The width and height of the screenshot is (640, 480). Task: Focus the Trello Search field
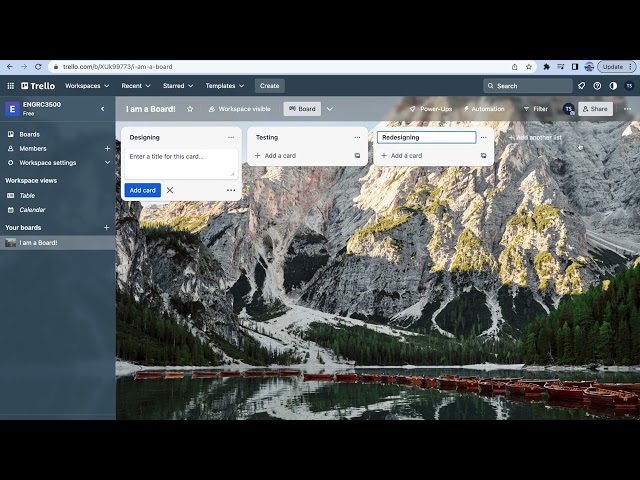pyautogui.click(x=528, y=86)
